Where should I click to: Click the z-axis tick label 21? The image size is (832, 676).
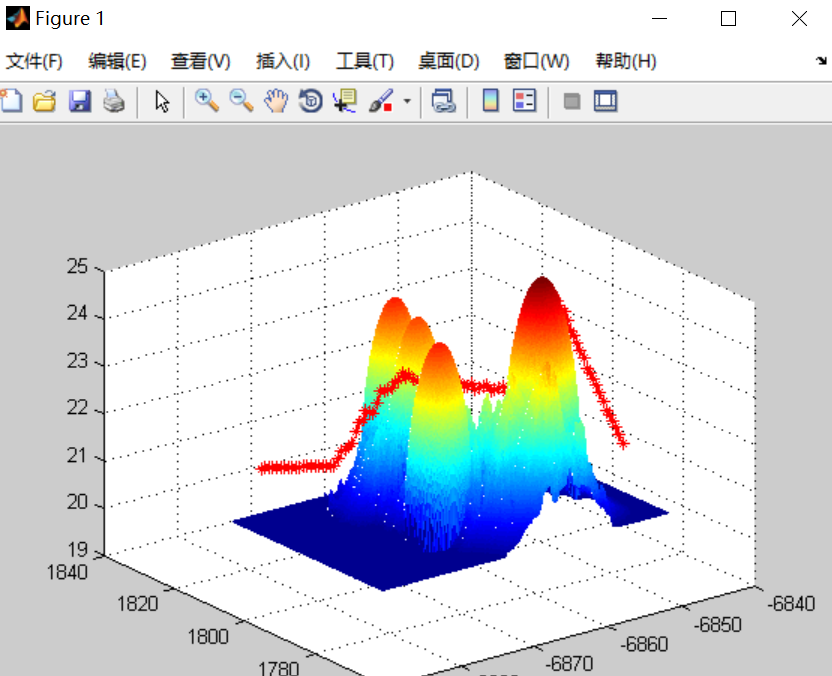click(77, 455)
